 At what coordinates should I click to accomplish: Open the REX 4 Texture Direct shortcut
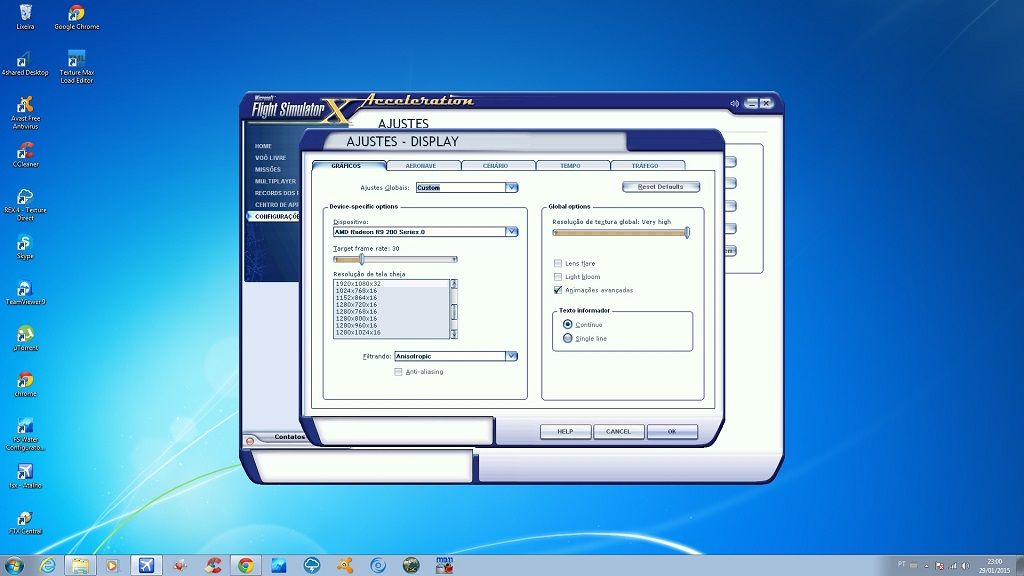[x=25, y=204]
